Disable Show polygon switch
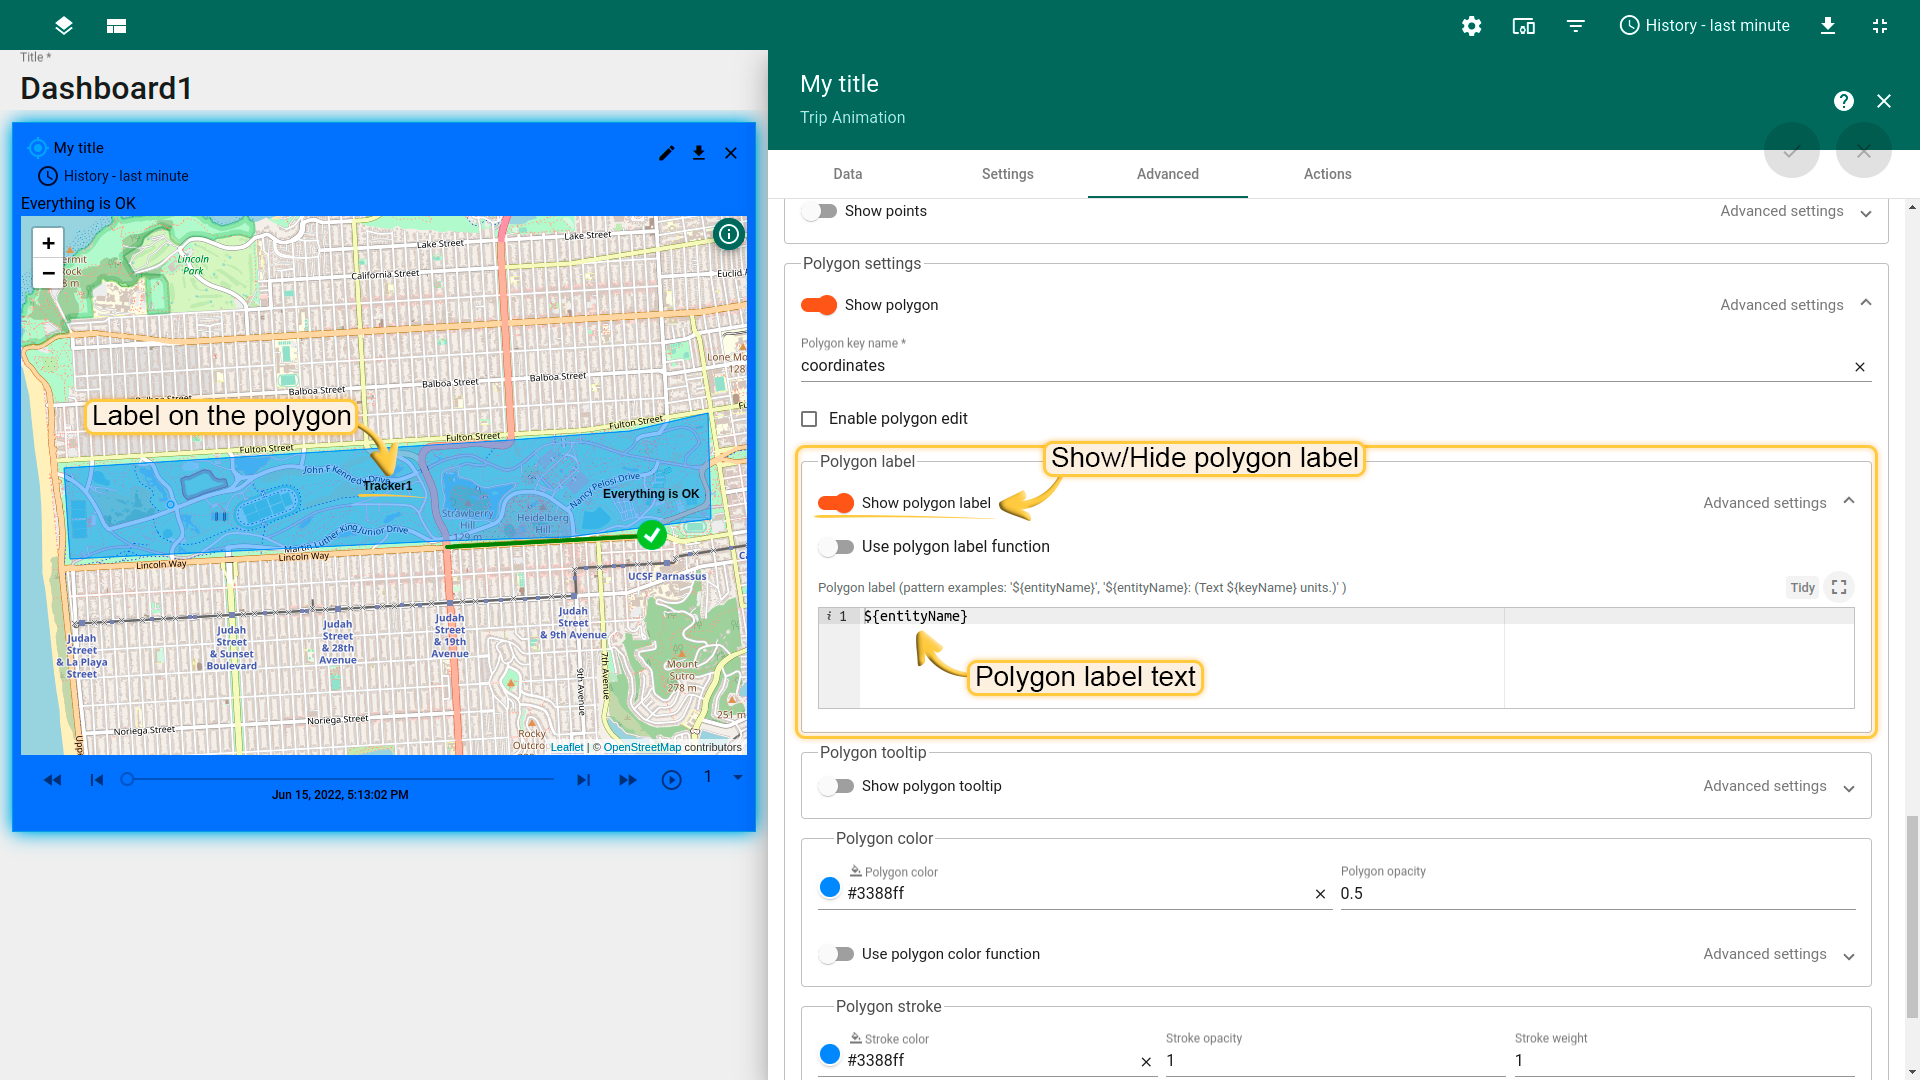Image resolution: width=1920 pixels, height=1080 pixels. point(820,305)
